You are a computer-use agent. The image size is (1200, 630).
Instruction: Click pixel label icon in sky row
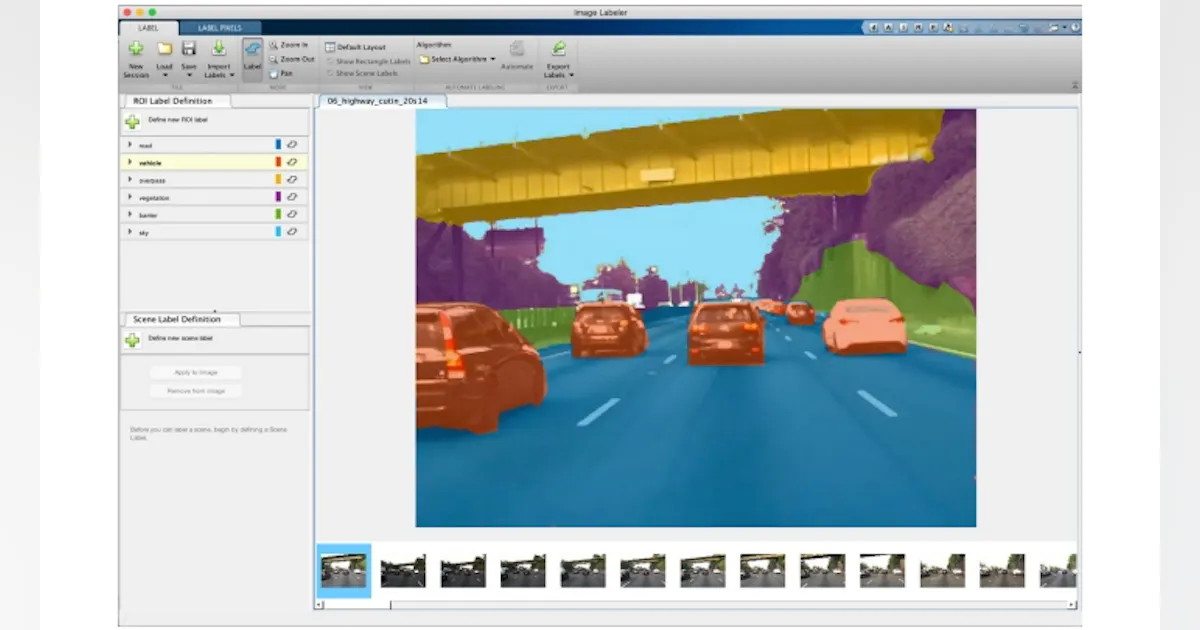point(292,231)
